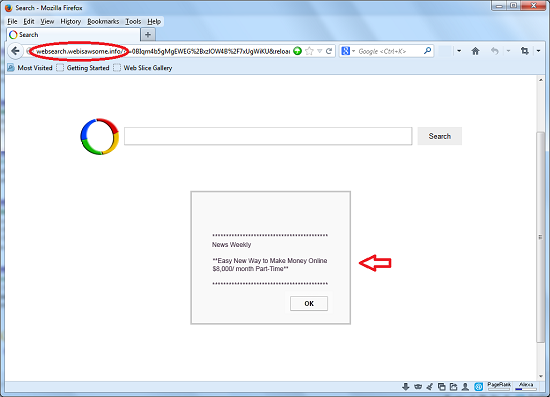Open the File menu

pyautogui.click(x=12, y=22)
